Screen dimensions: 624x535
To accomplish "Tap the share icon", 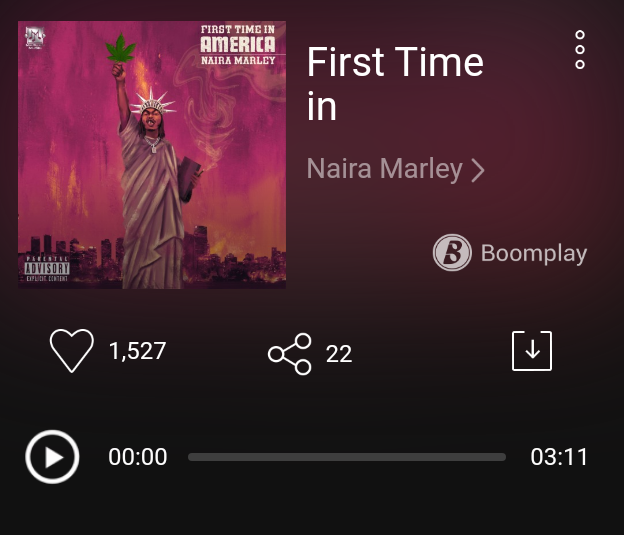I will pyautogui.click(x=290, y=354).
